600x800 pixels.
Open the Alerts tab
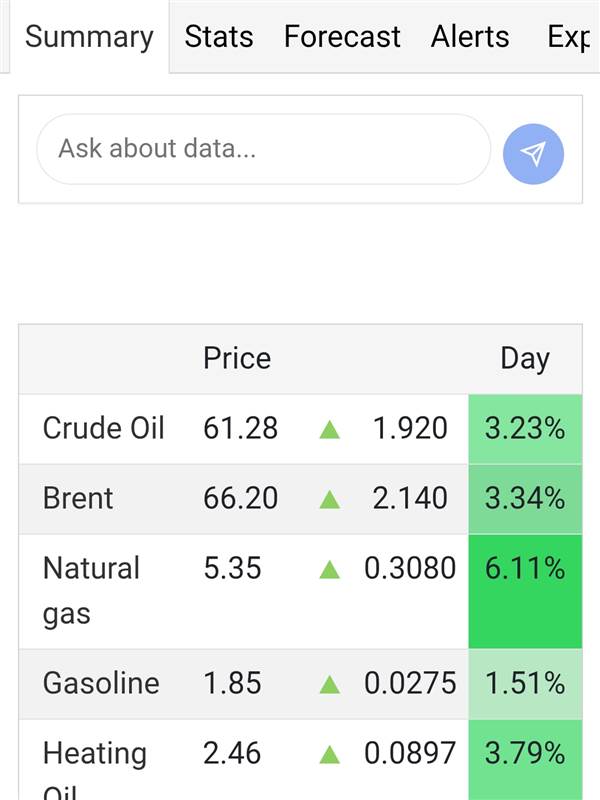[x=470, y=37]
